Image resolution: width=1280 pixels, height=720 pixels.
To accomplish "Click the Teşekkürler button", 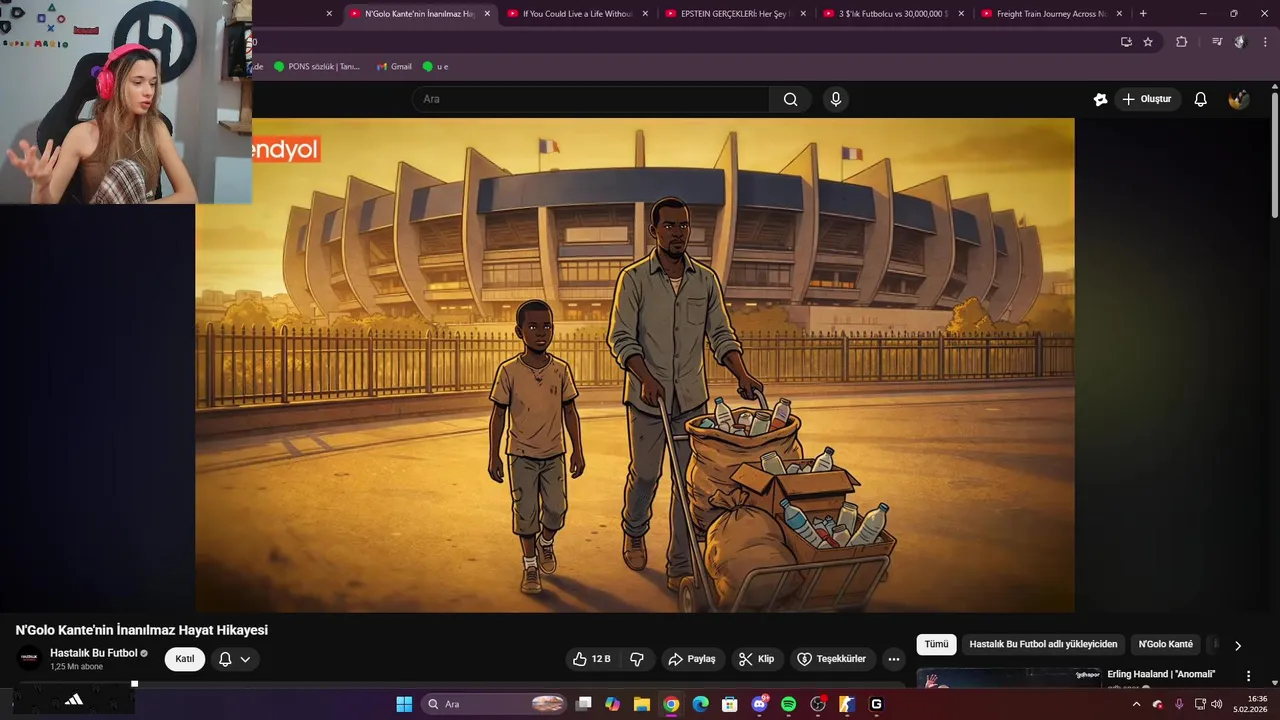I will click(x=832, y=659).
